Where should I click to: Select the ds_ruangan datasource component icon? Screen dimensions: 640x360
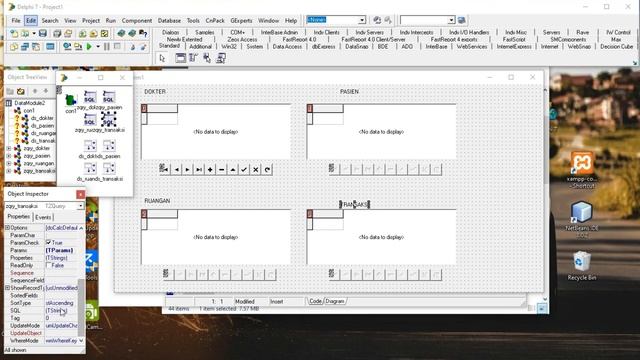[90, 168]
